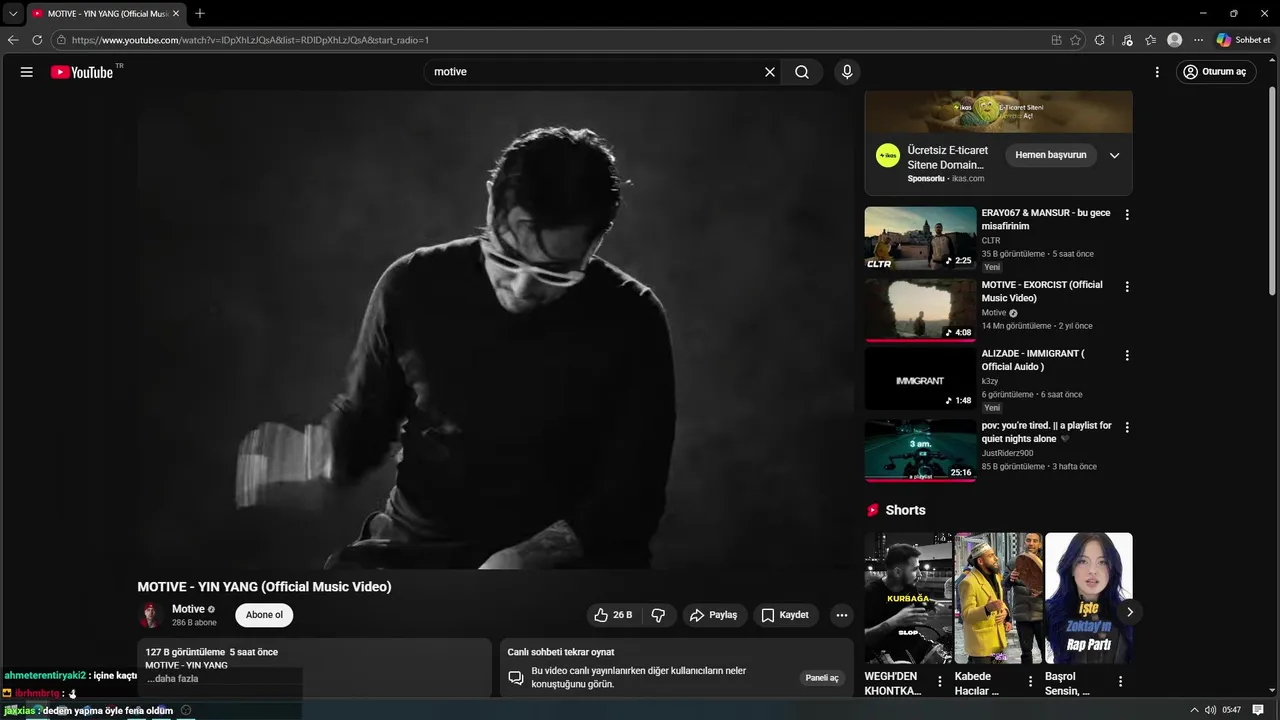Open YouTube settings three-dot menu in header

(1157, 72)
